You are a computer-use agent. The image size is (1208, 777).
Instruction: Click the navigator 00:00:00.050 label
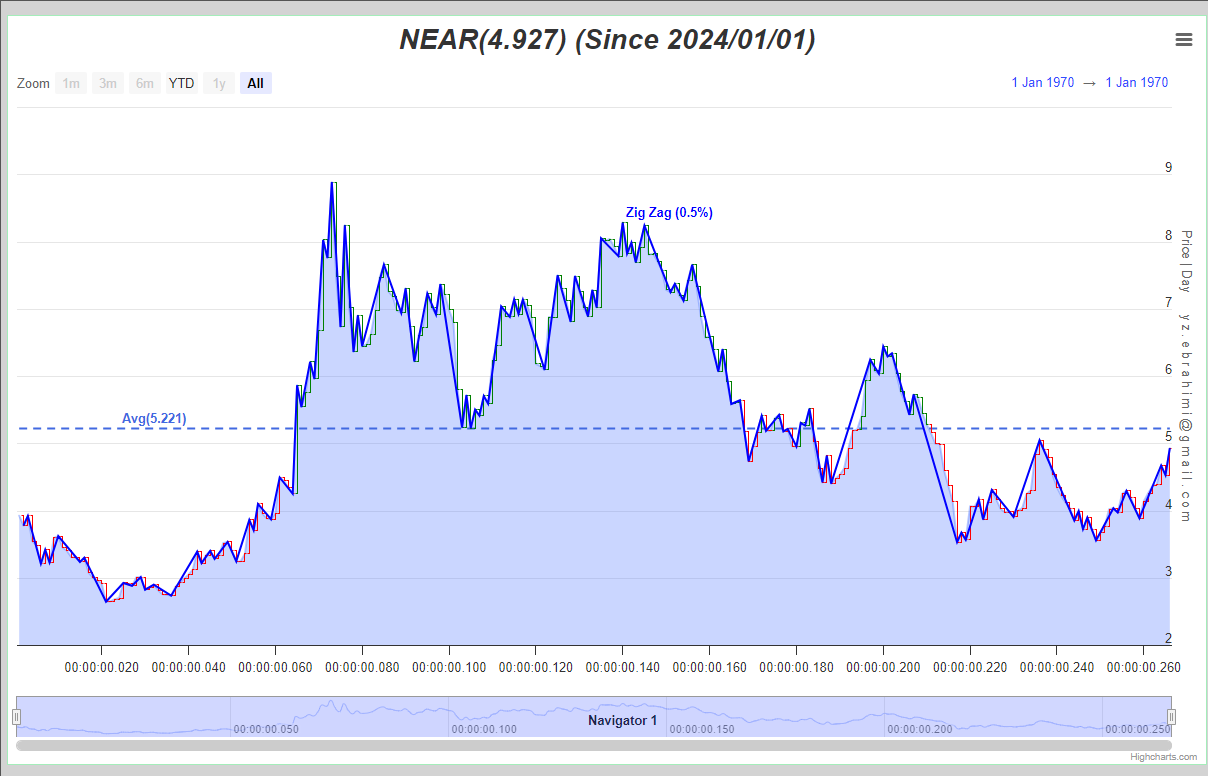(x=266, y=729)
